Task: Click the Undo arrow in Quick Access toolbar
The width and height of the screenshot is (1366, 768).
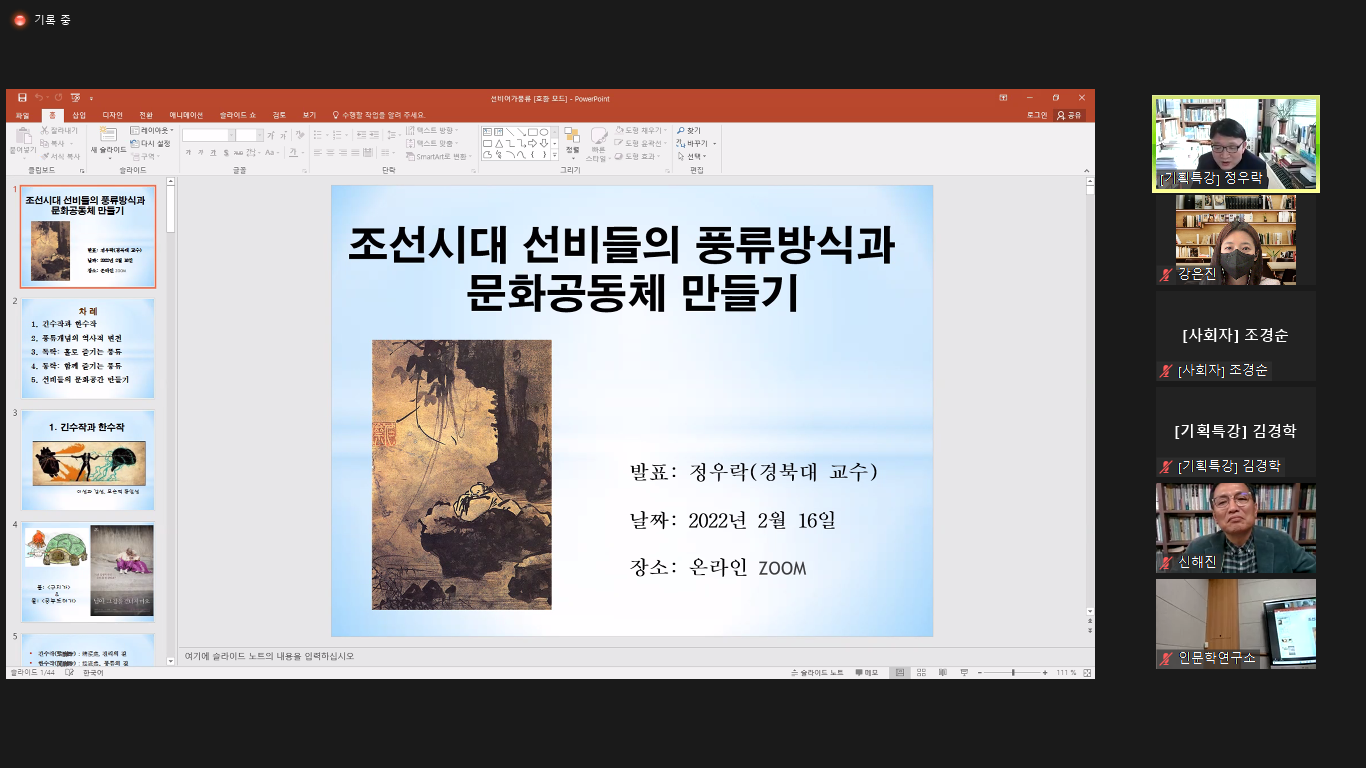Action: point(38,97)
